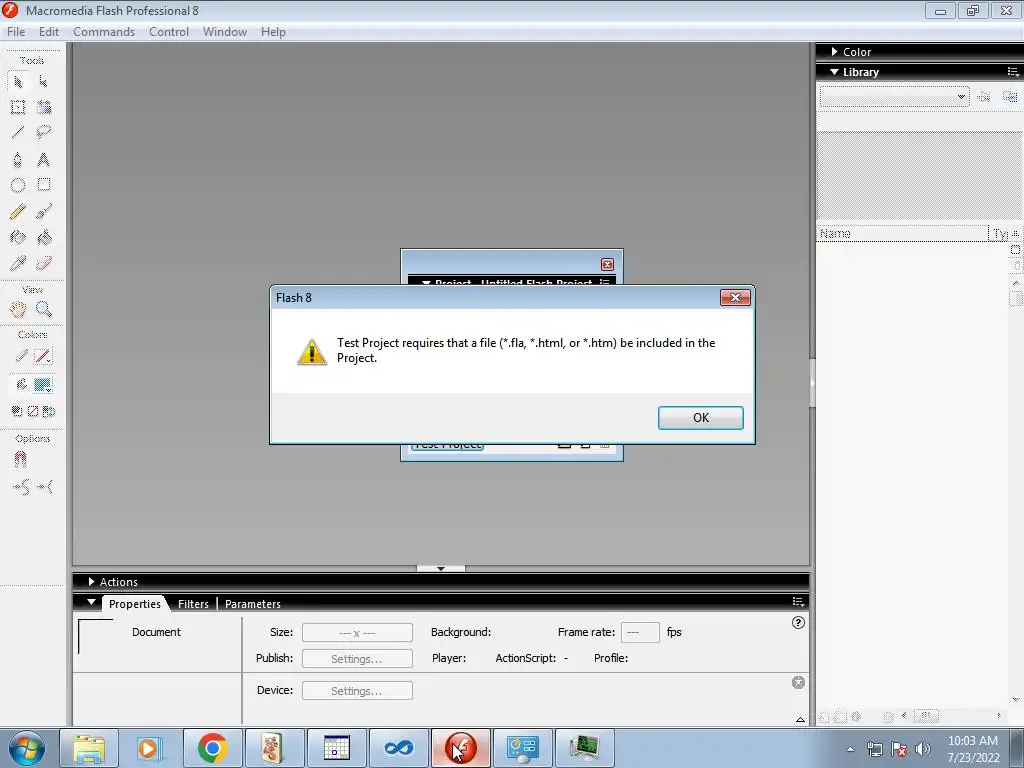
Task: Close the floating Project panel
Action: click(x=607, y=264)
